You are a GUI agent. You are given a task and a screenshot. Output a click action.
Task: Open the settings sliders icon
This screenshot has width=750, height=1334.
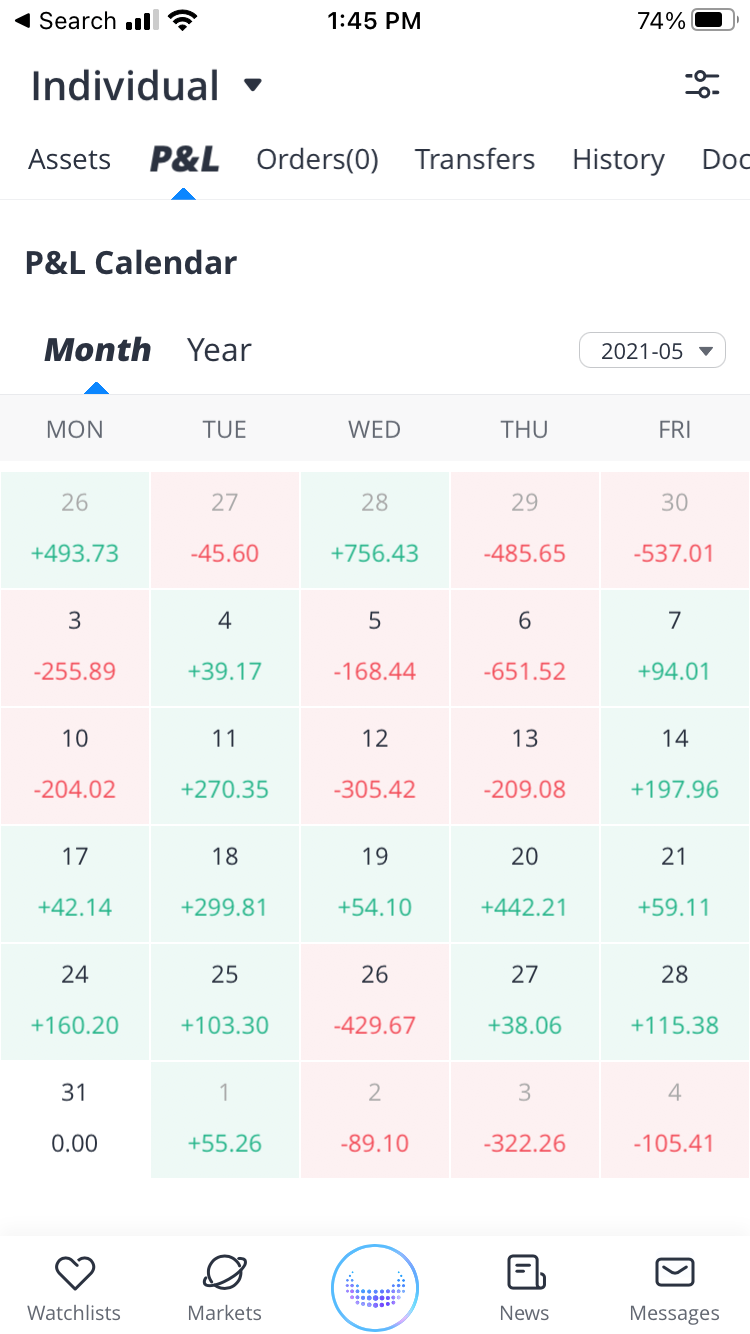click(x=702, y=85)
